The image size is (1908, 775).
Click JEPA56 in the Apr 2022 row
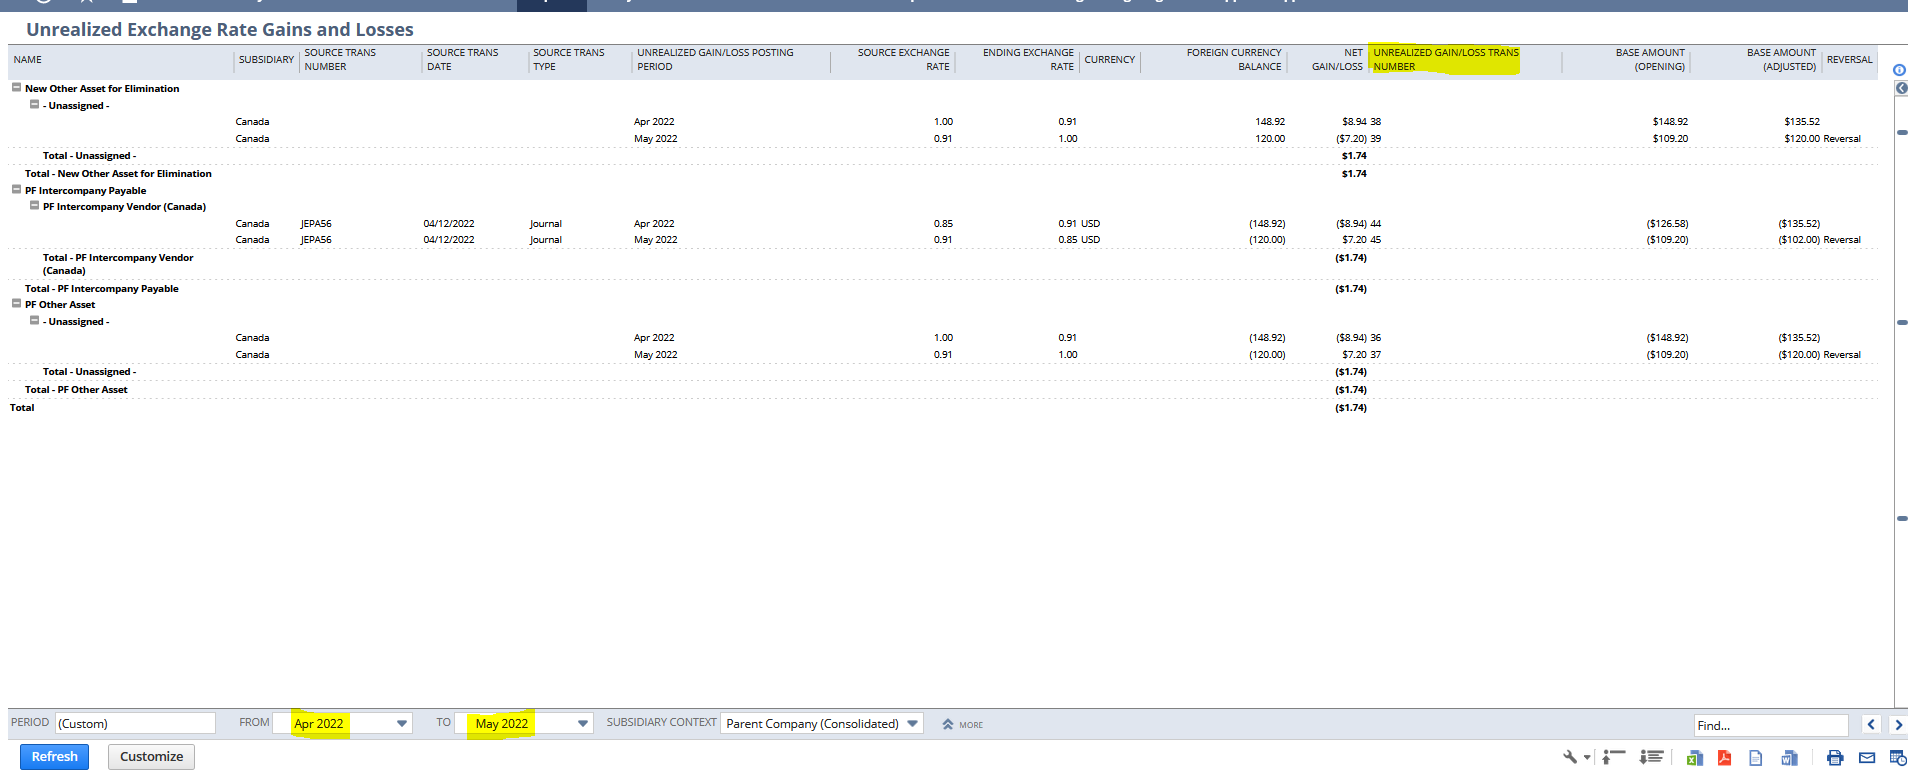[316, 224]
